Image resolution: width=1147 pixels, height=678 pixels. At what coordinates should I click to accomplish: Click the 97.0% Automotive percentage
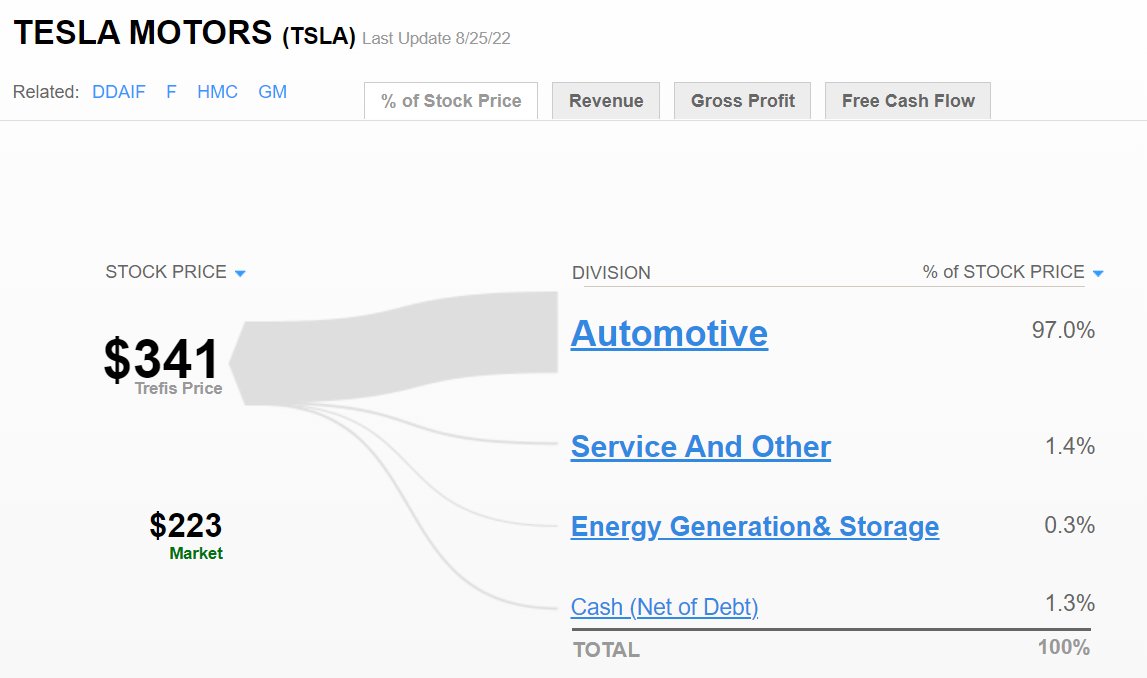pyautogui.click(x=1063, y=330)
